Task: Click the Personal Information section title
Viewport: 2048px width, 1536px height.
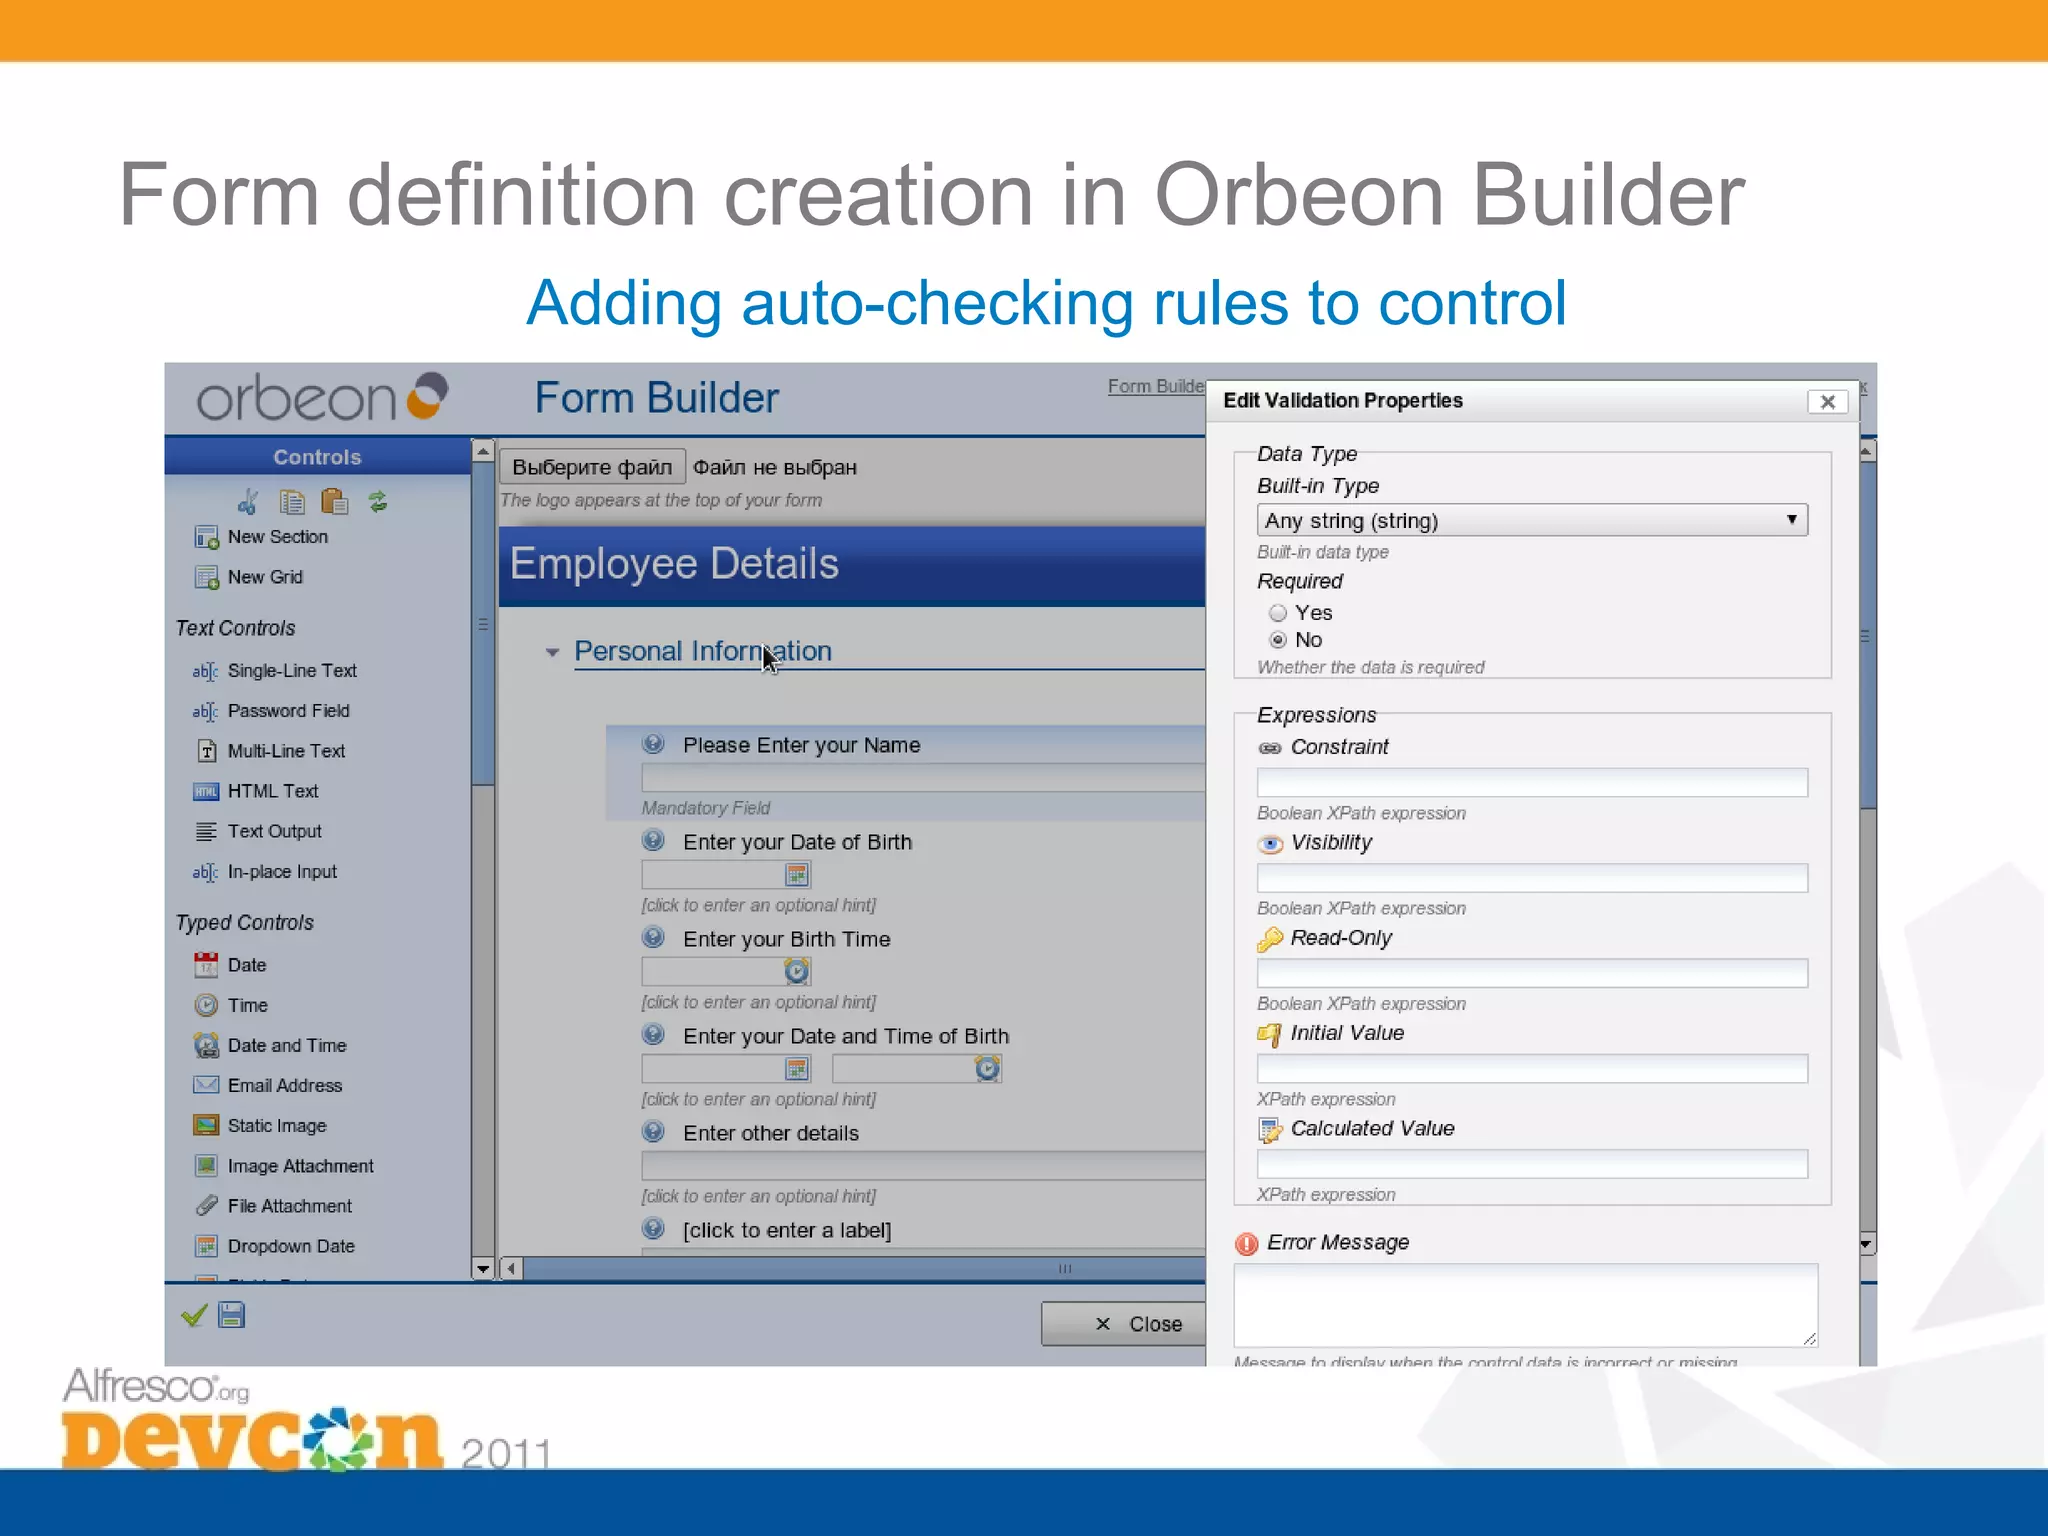Action: 703,651
